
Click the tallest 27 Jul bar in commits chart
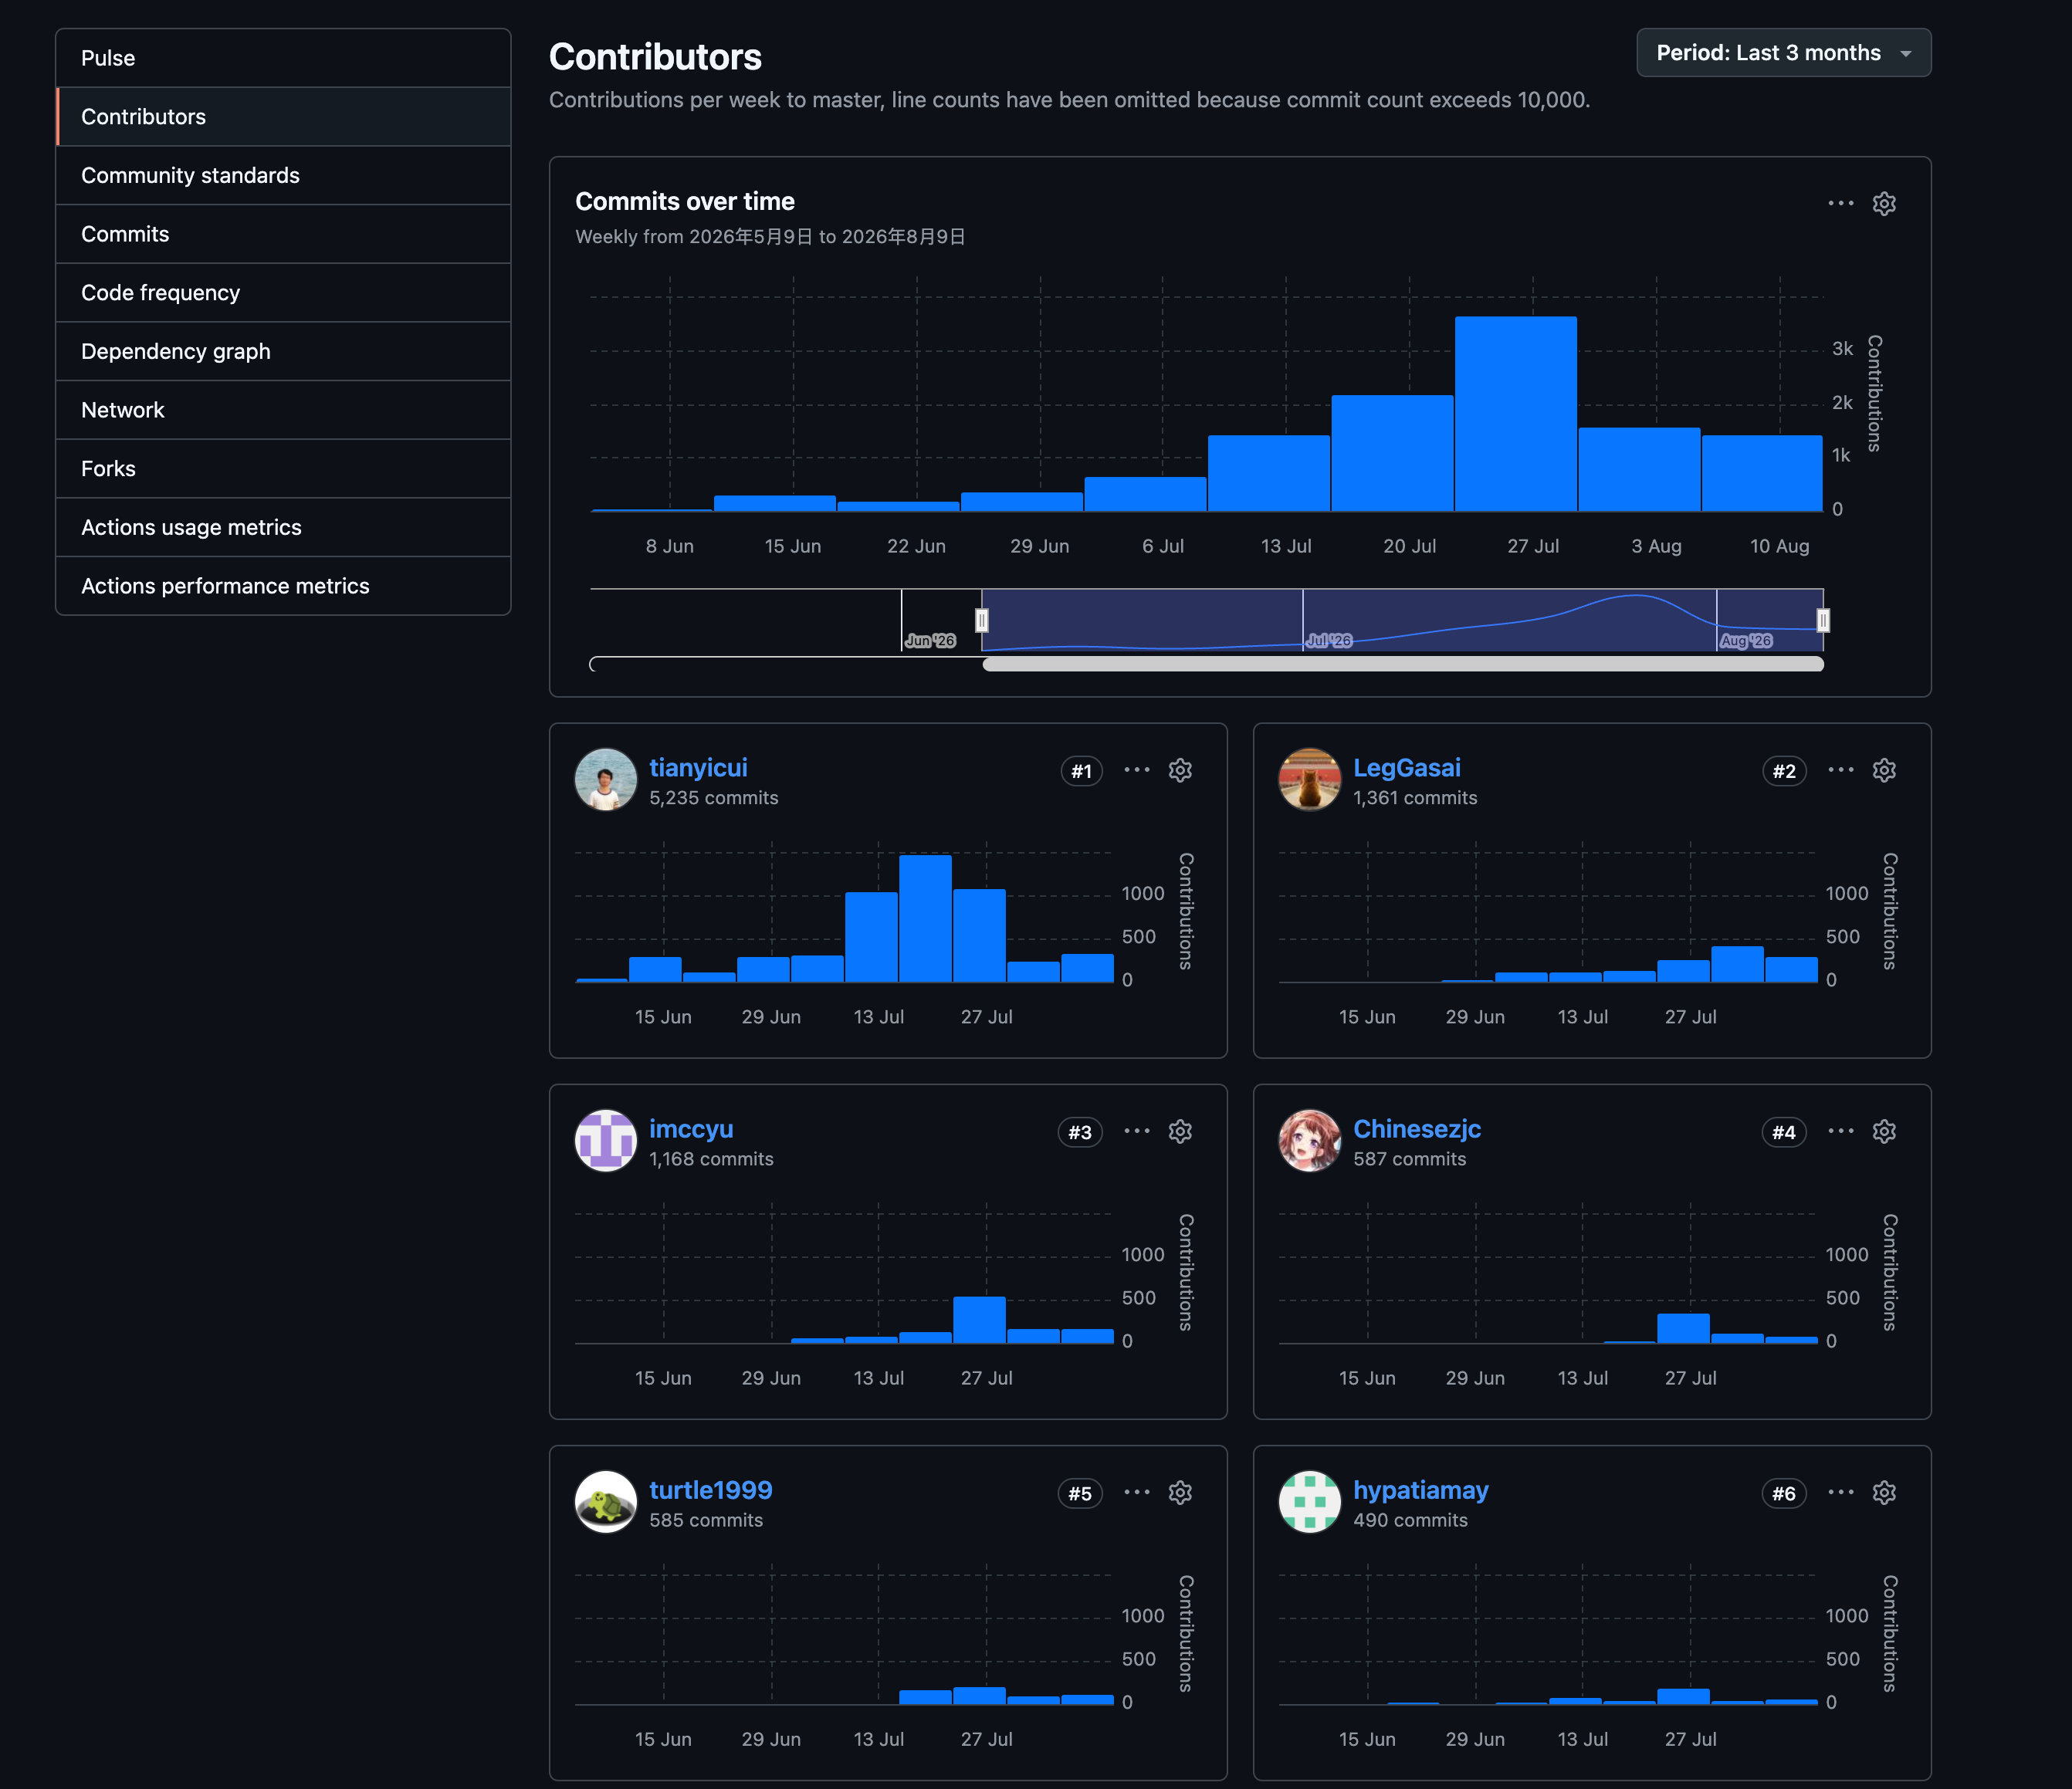pos(1515,414)
